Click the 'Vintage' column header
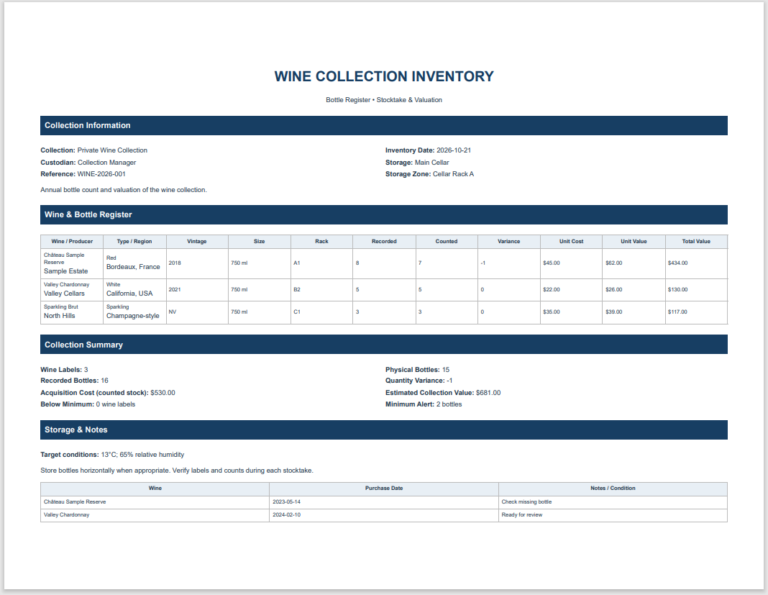768x595 pixels. (197, 241)
